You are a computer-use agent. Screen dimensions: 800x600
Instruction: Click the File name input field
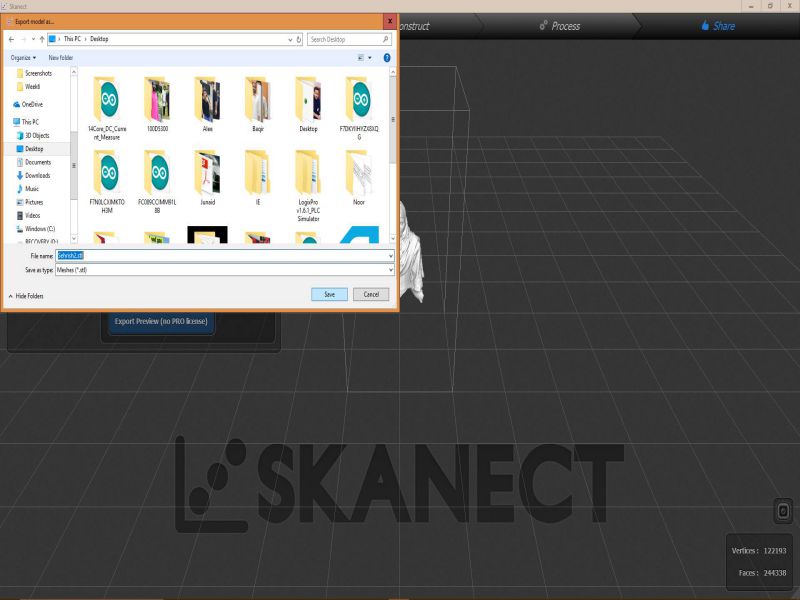tap(221, 256)
